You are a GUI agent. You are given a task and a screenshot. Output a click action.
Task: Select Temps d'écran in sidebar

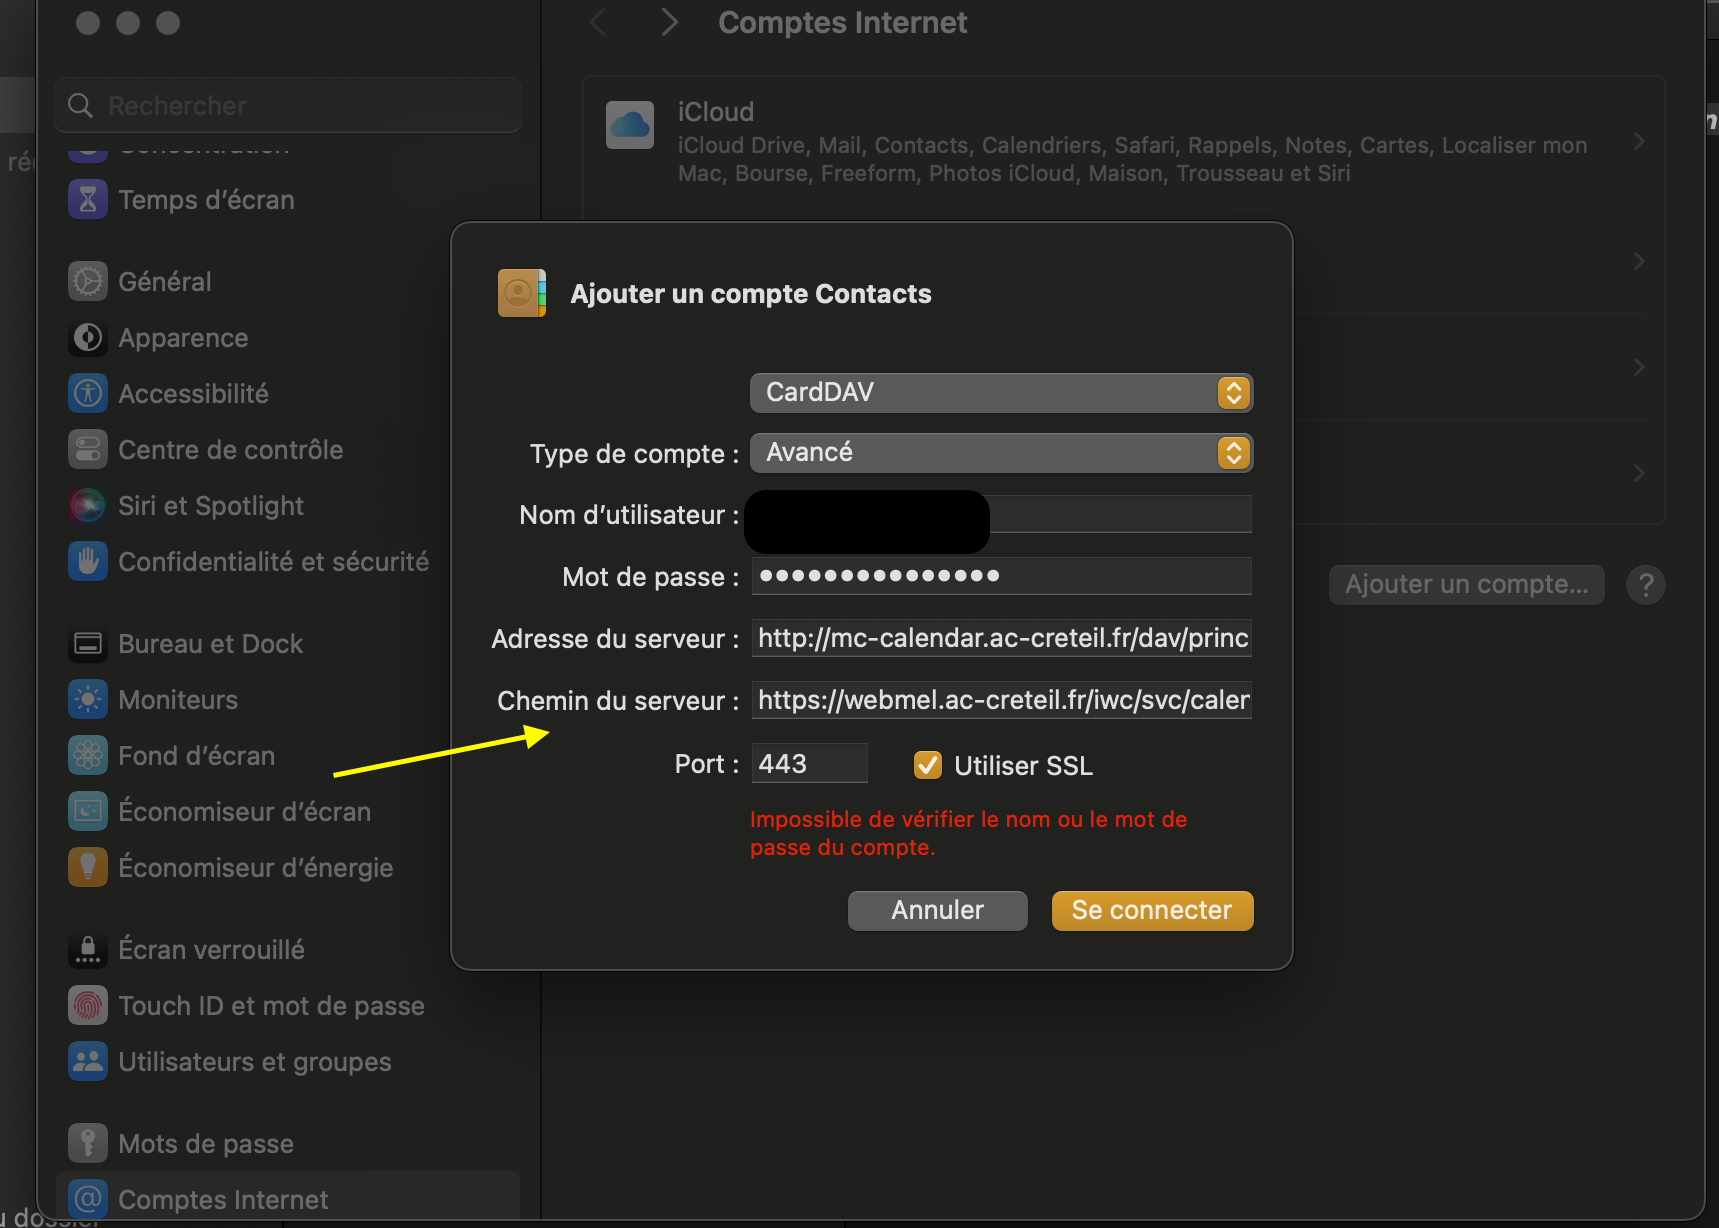[x=287, y=199]
